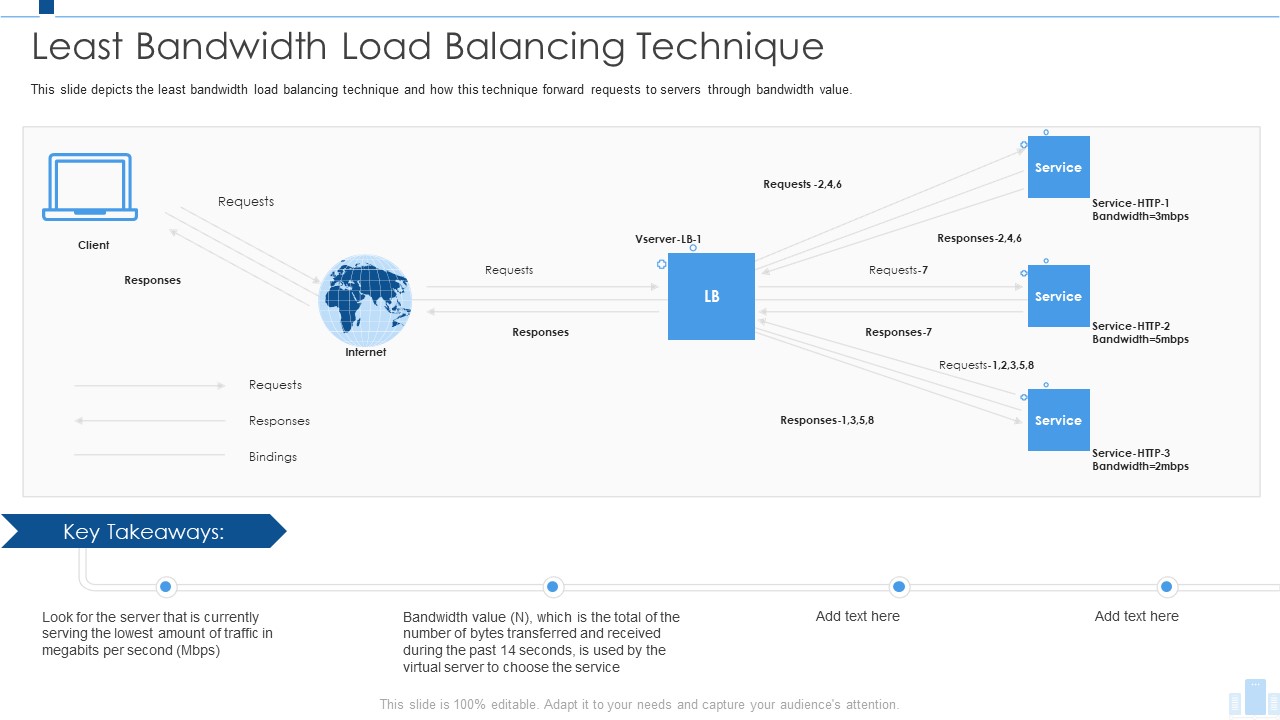Click the 'Bandwidth value (N)' takeaway text
Screen dimensions: 1280x720
click(x=541, y=642)
